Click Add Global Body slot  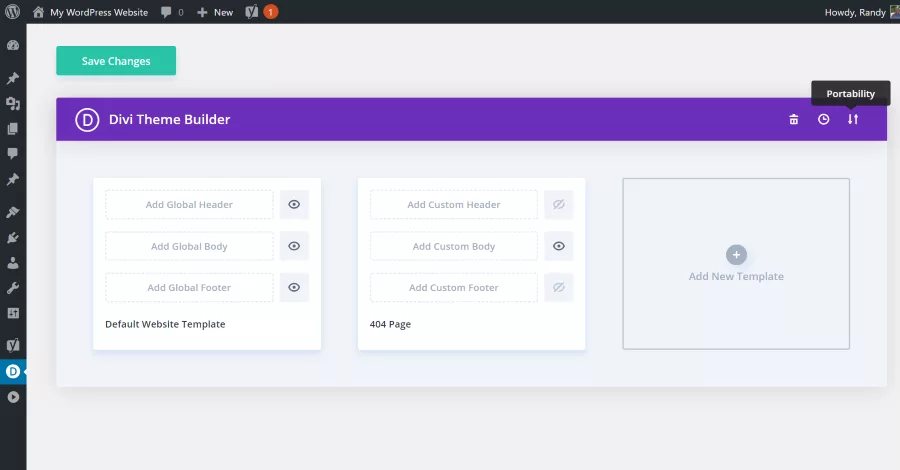[x=189, y=246]
